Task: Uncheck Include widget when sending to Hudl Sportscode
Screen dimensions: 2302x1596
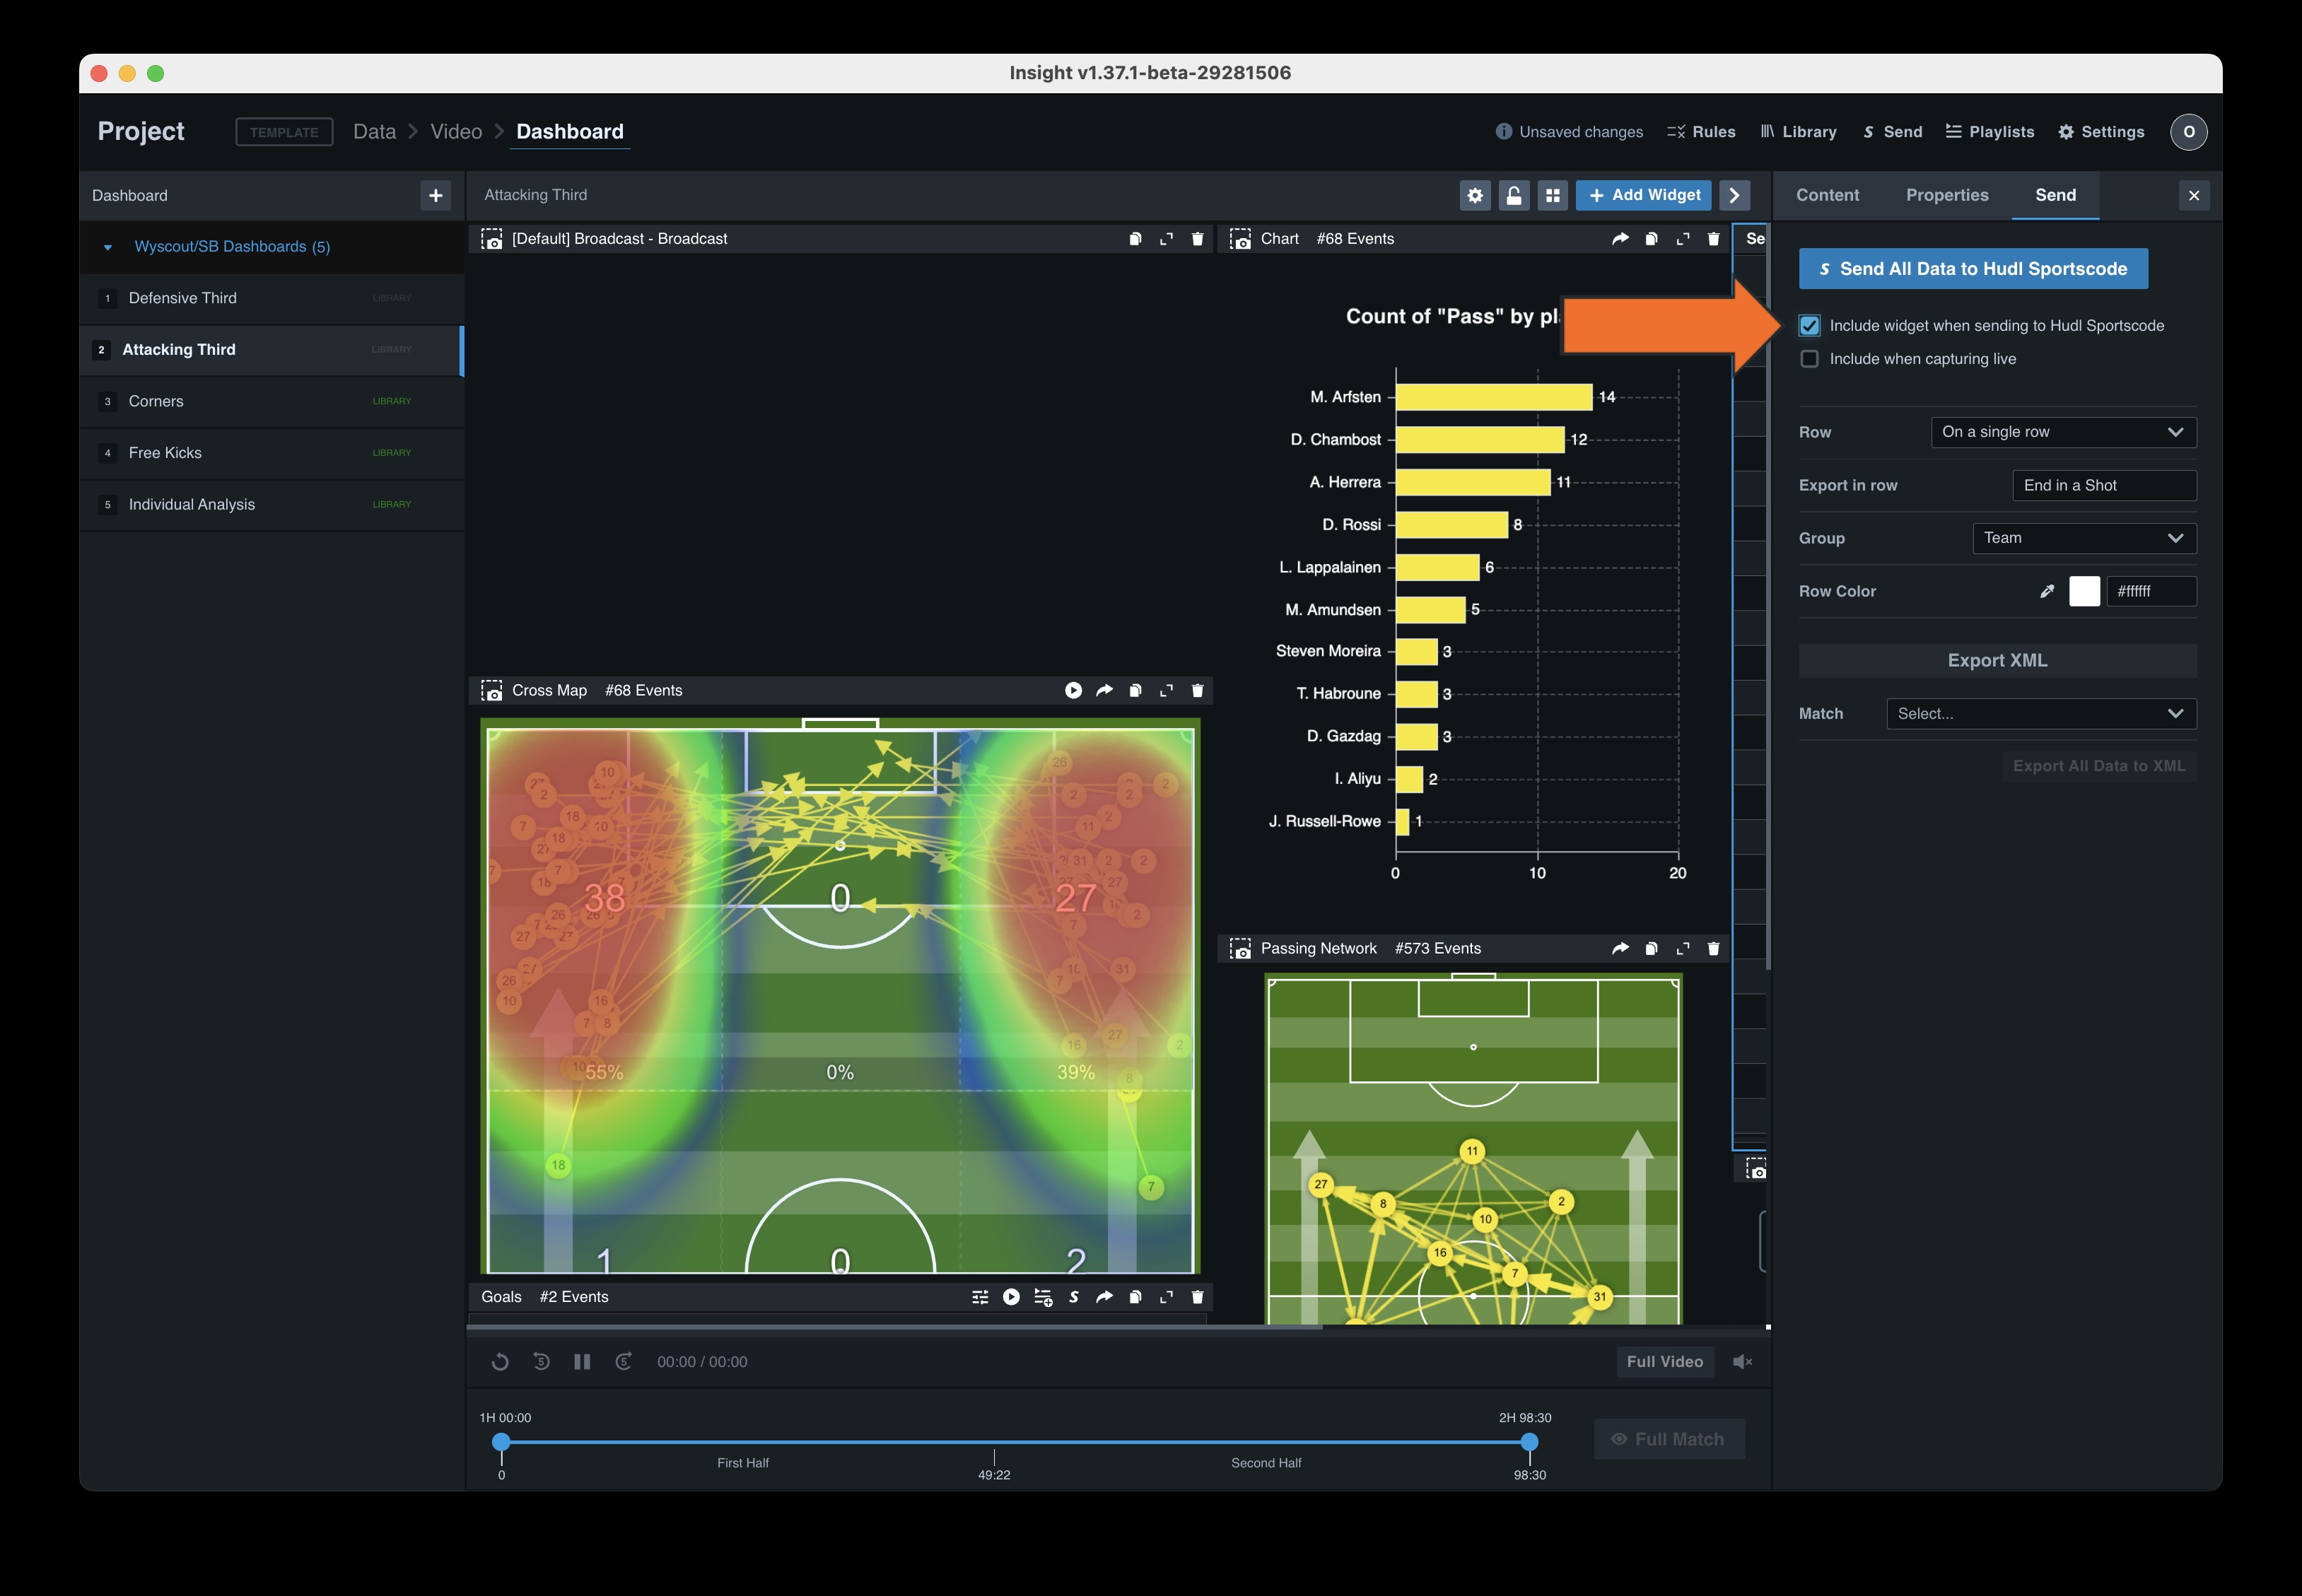Action: point(1809,325)
